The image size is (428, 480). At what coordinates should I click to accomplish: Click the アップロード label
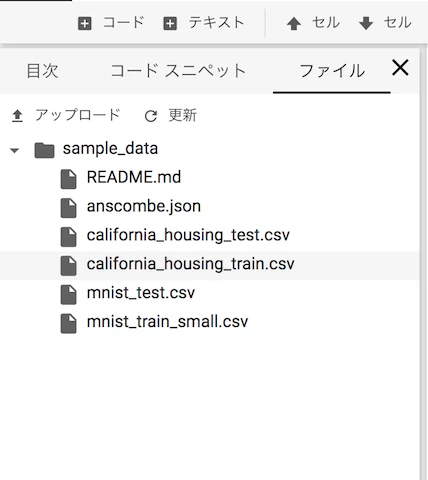click(77, 115)
